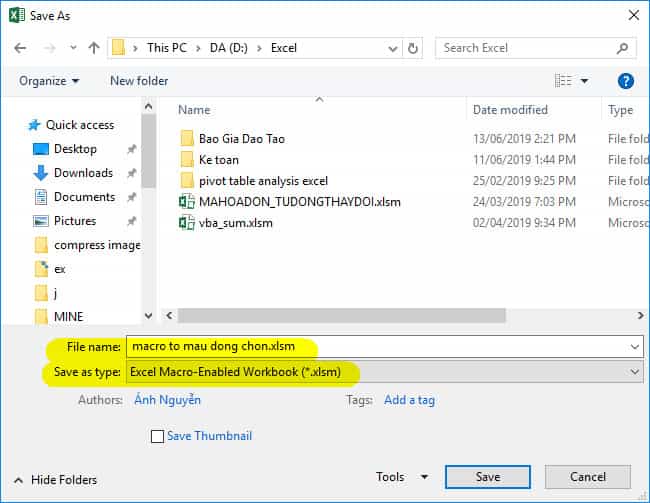Expand the File name dropdown arrow

click(x=635, y=347)
